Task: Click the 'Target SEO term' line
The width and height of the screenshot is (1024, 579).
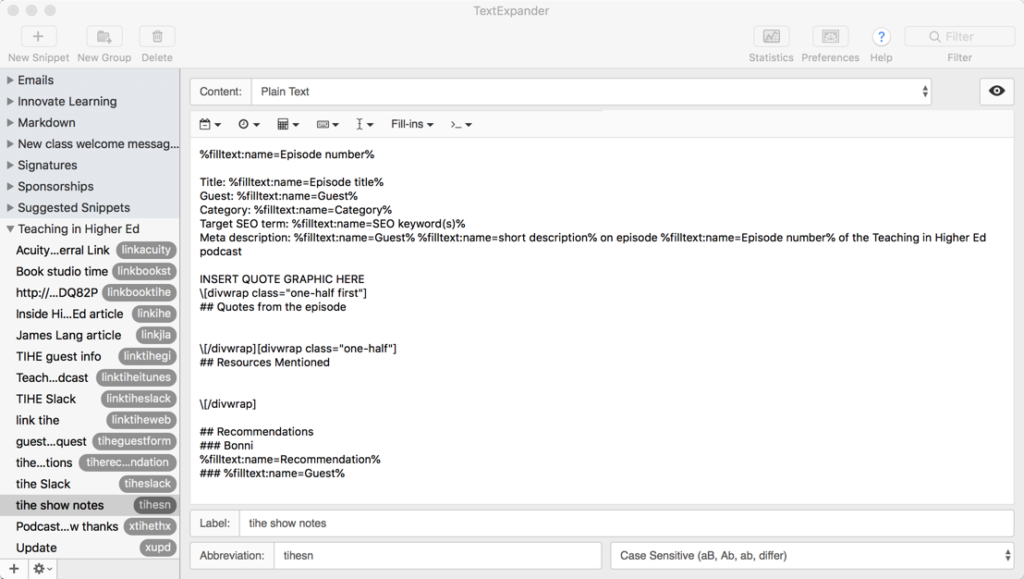Action: click(332, 224)
